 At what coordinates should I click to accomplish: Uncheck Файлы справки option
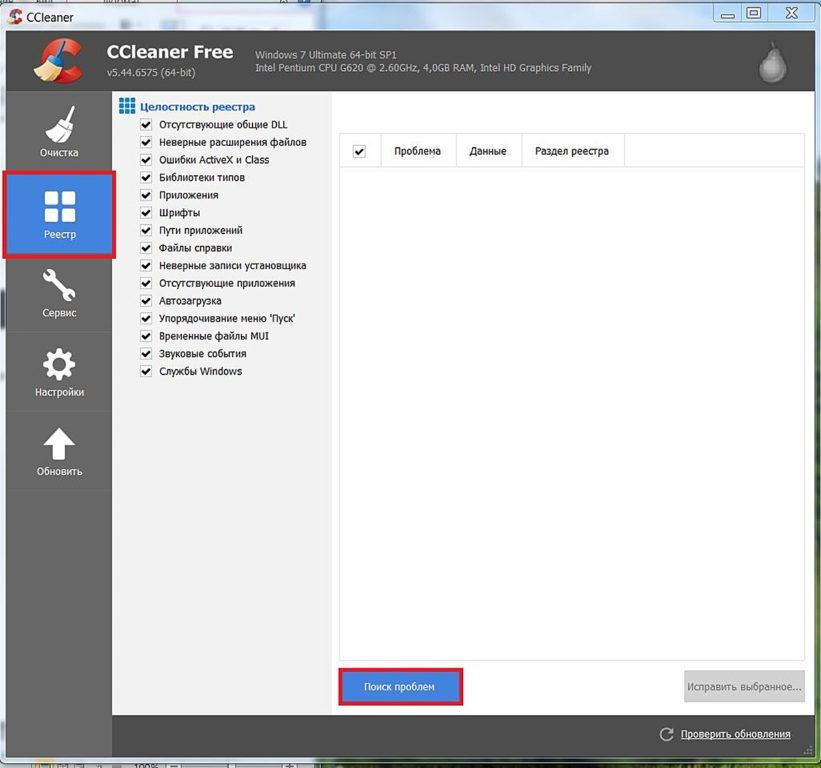click(146, 248)
